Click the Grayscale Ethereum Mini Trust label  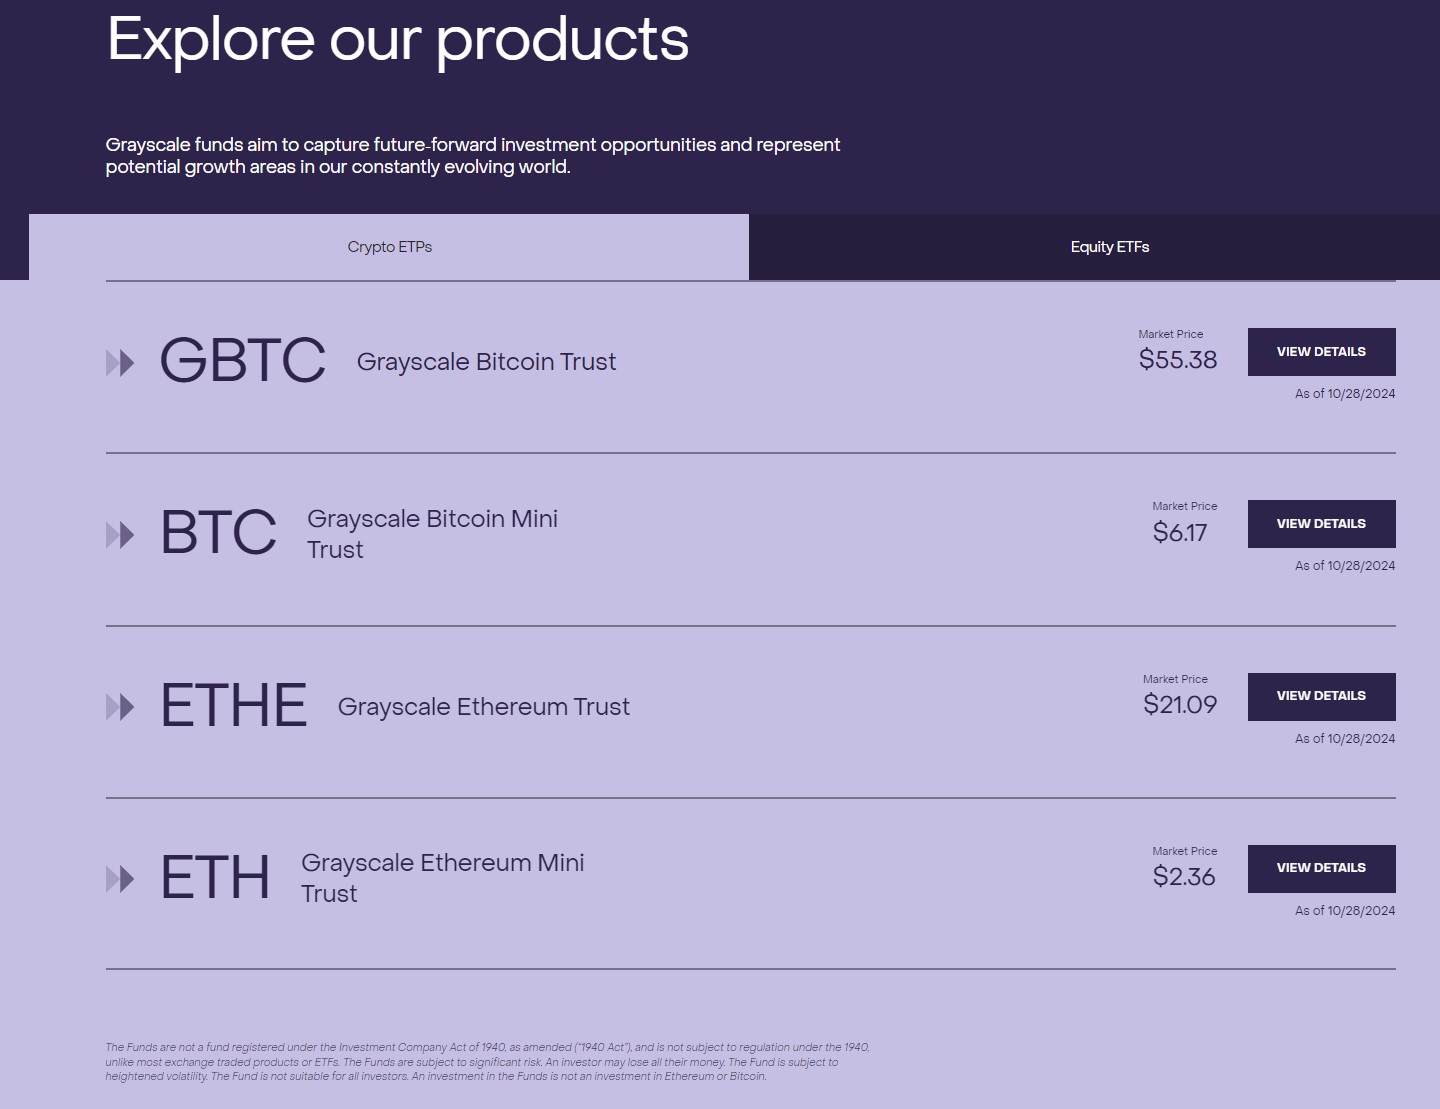(443, 878)
